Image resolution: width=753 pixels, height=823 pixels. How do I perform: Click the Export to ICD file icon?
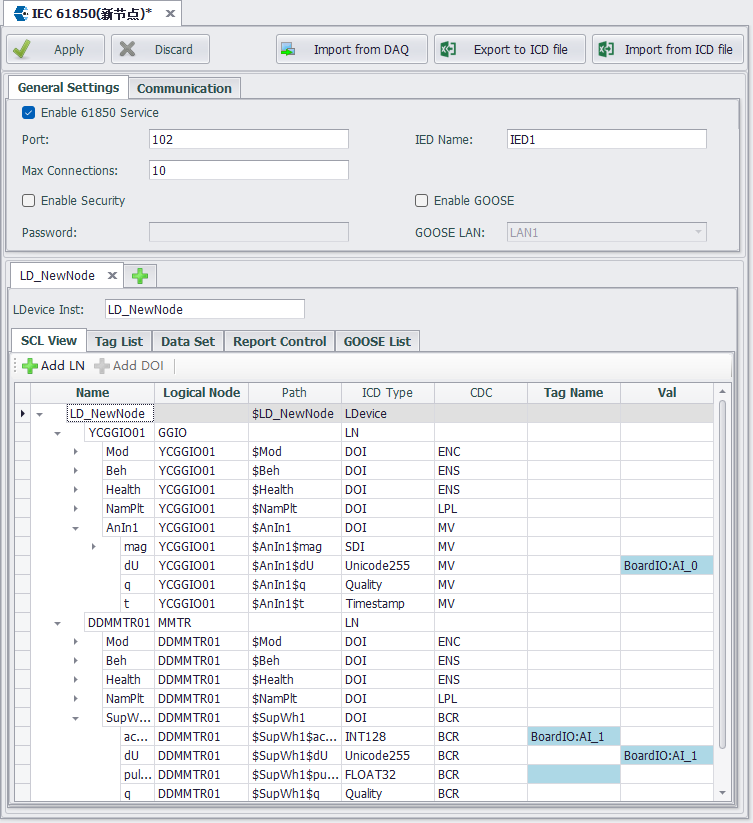point(449,49)
